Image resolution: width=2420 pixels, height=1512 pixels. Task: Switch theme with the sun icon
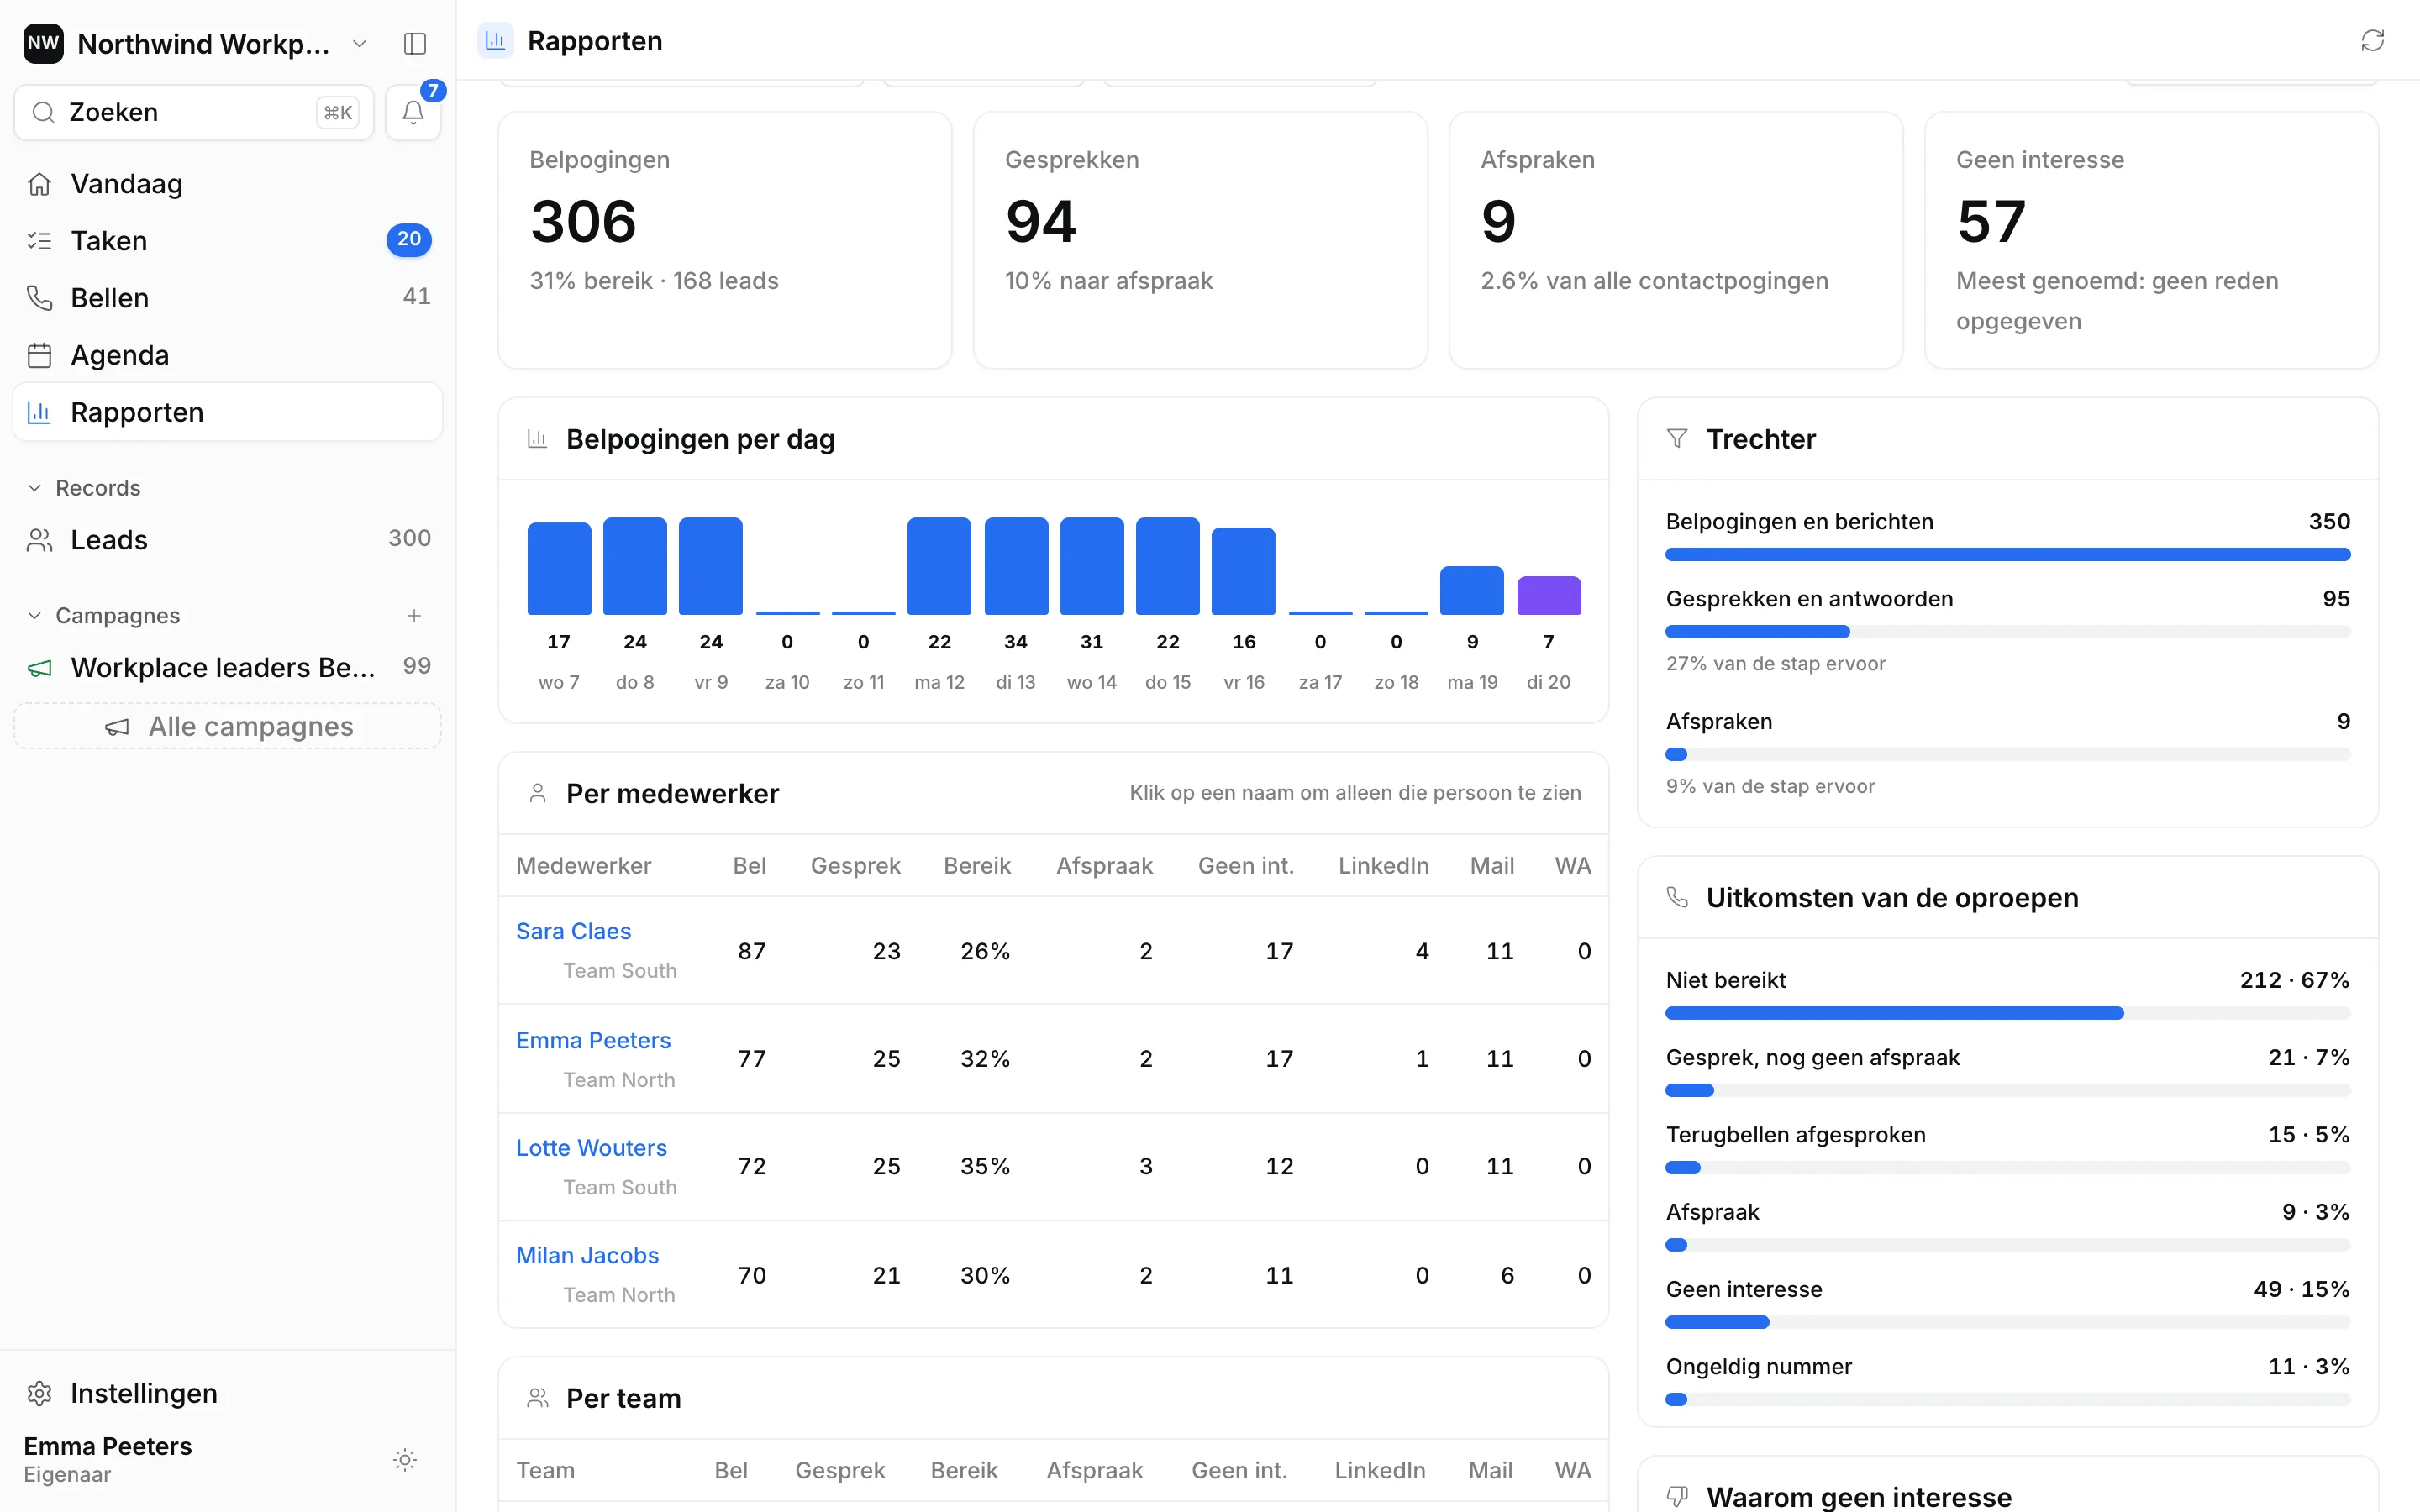coord(405,1459)
